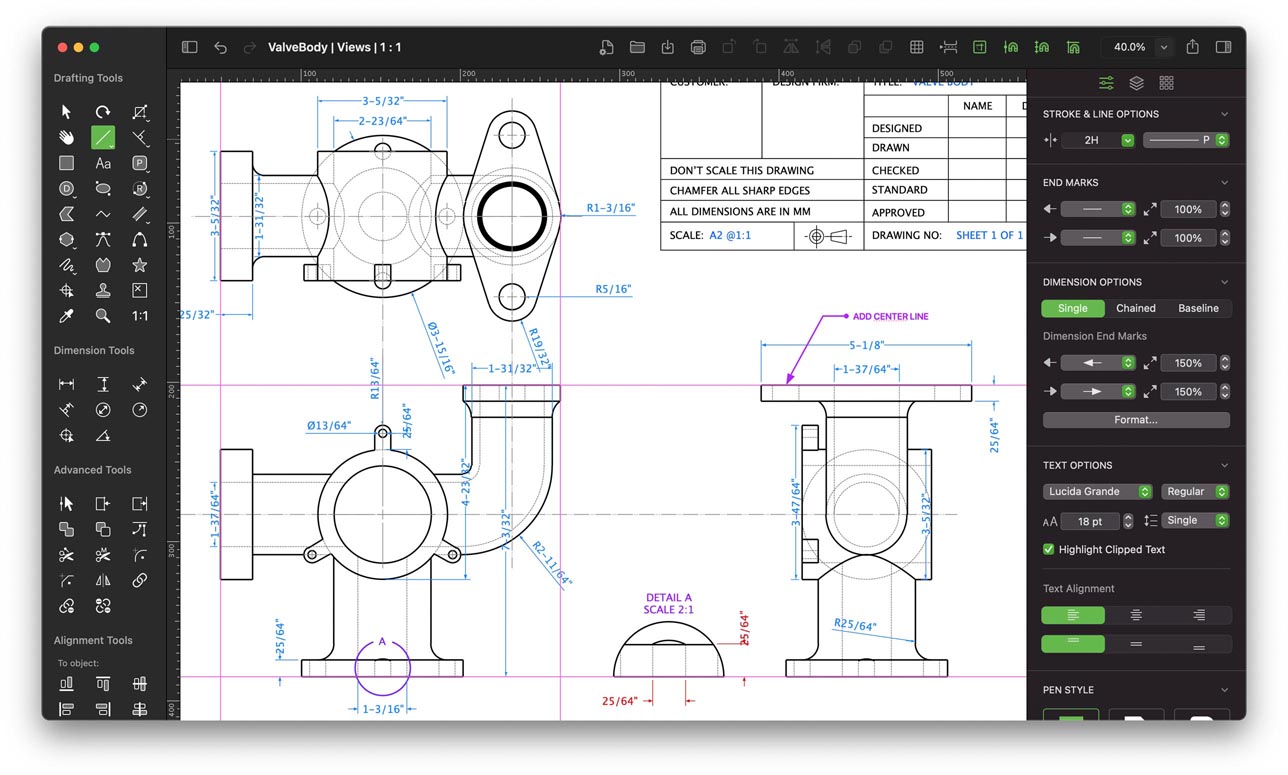Image resolution: width=1288 pixels, height=775 pixels.
Task: Pick the Eyedropper tool
Action: (x=66, y=316)
